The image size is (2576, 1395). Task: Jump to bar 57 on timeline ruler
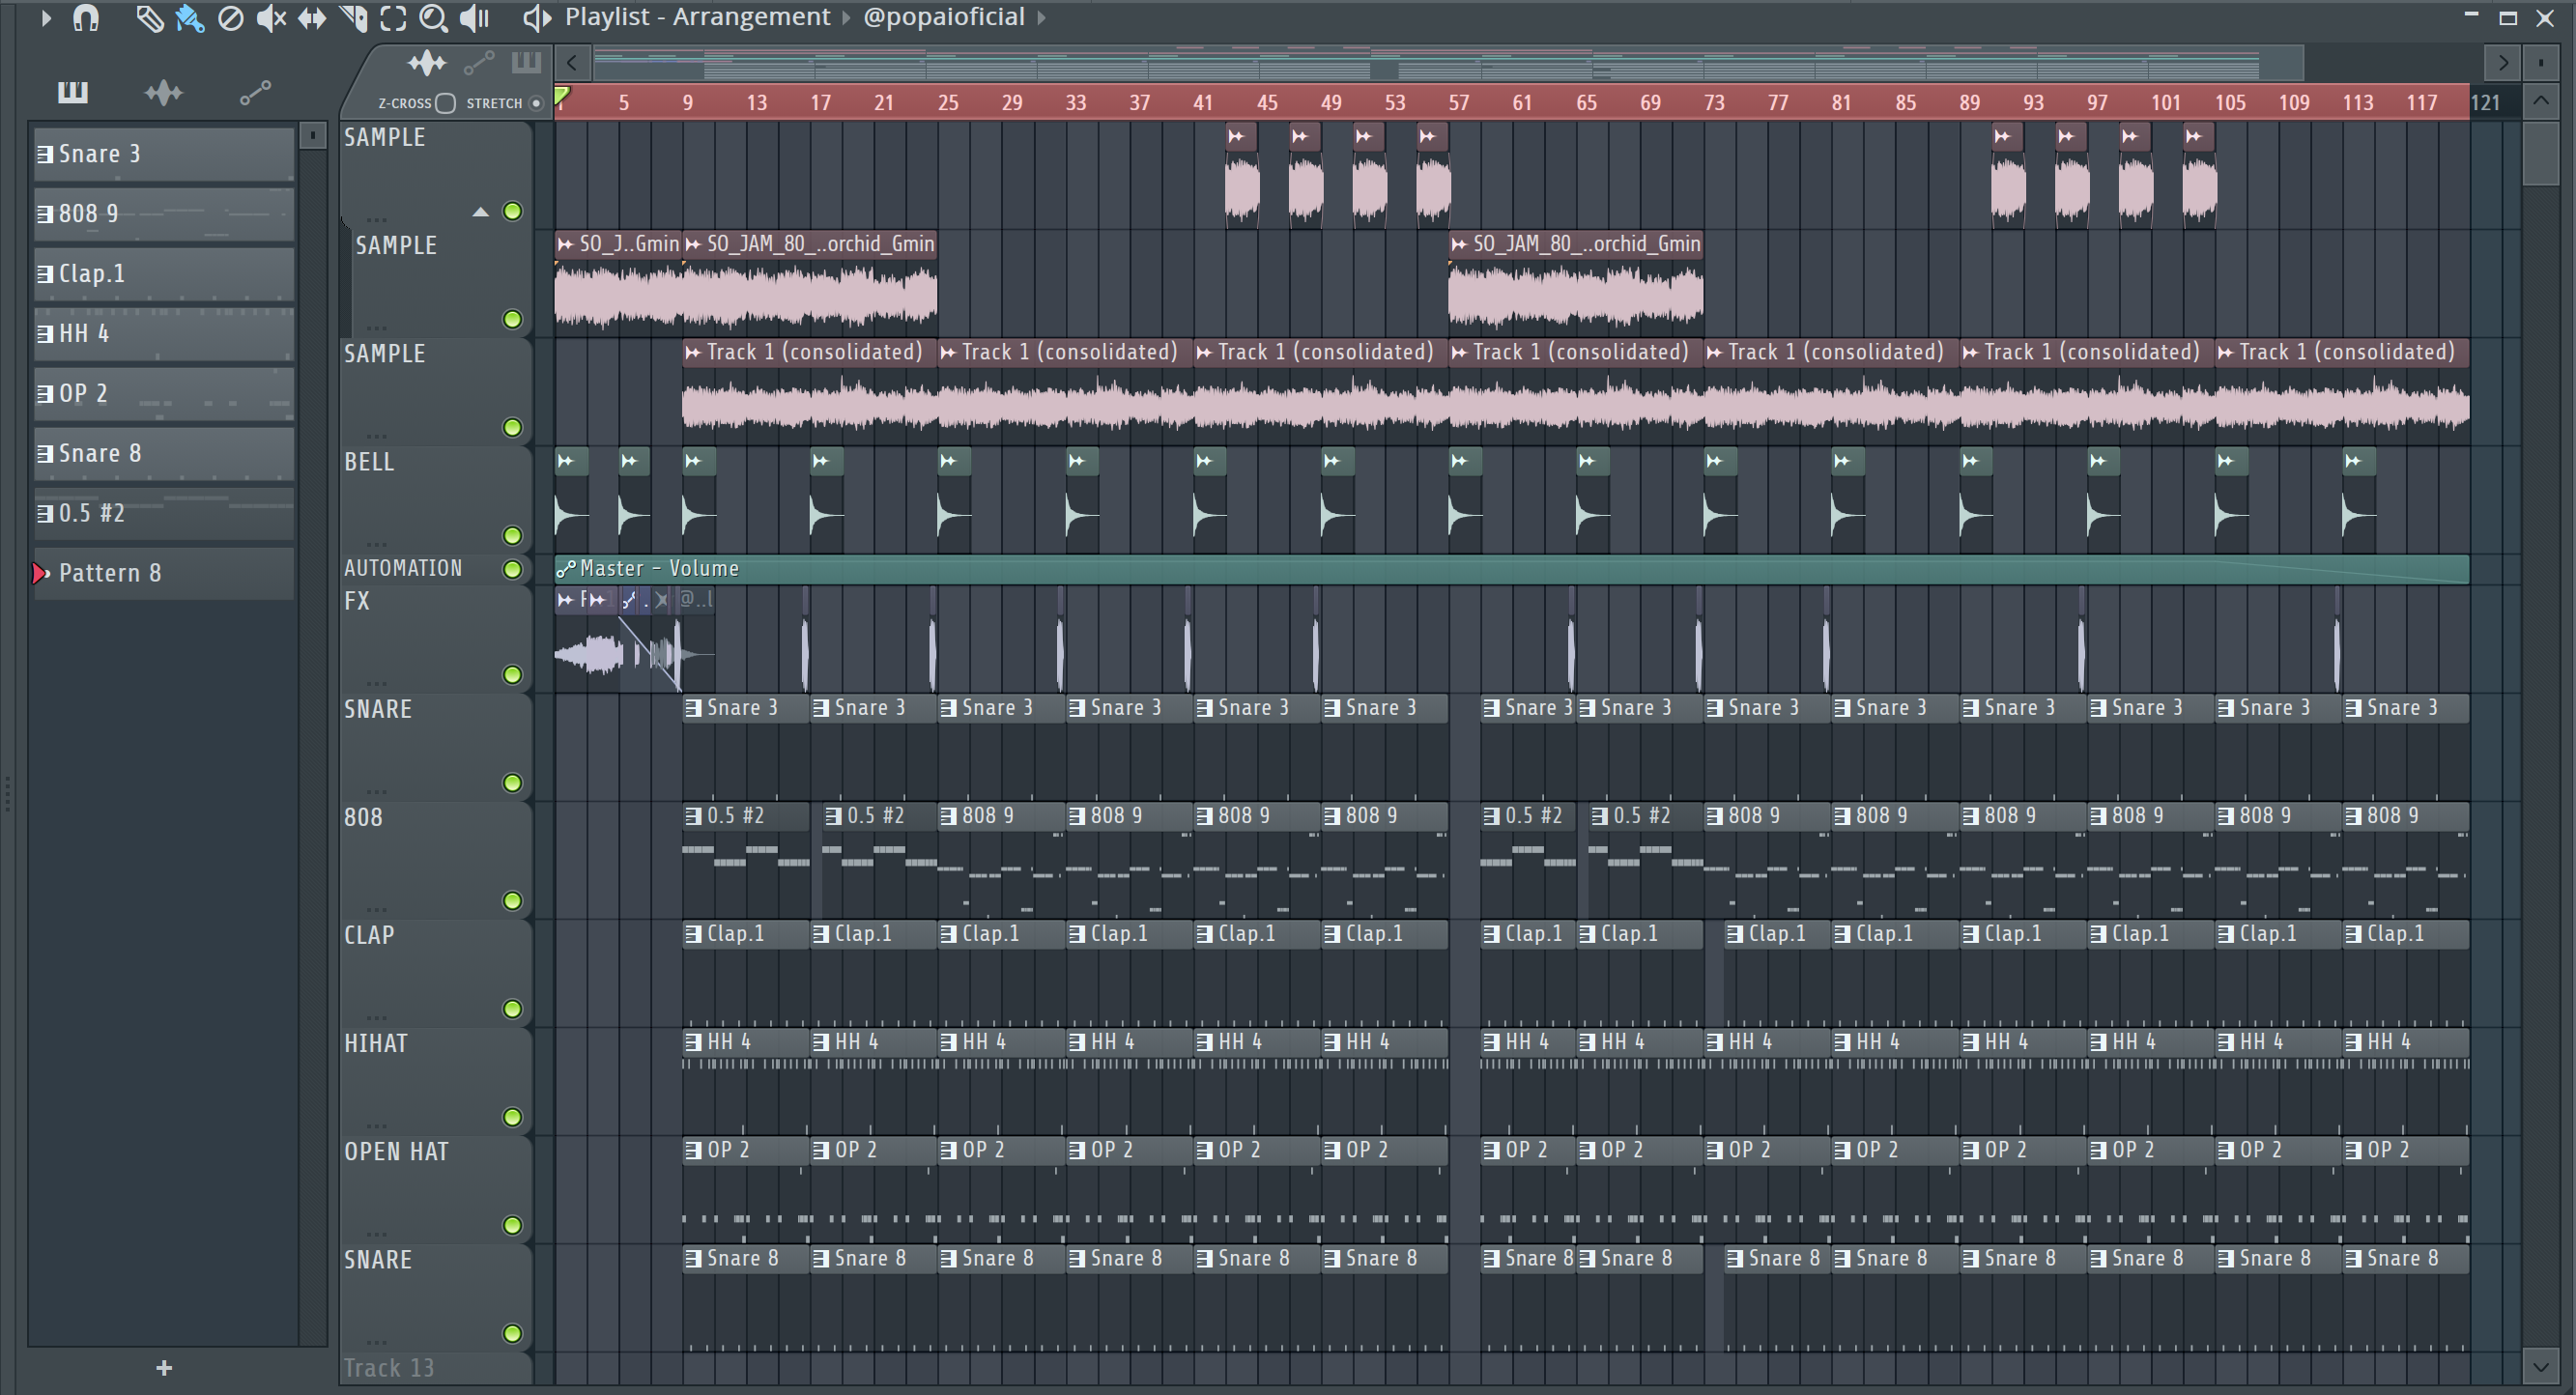(1459, 103)
